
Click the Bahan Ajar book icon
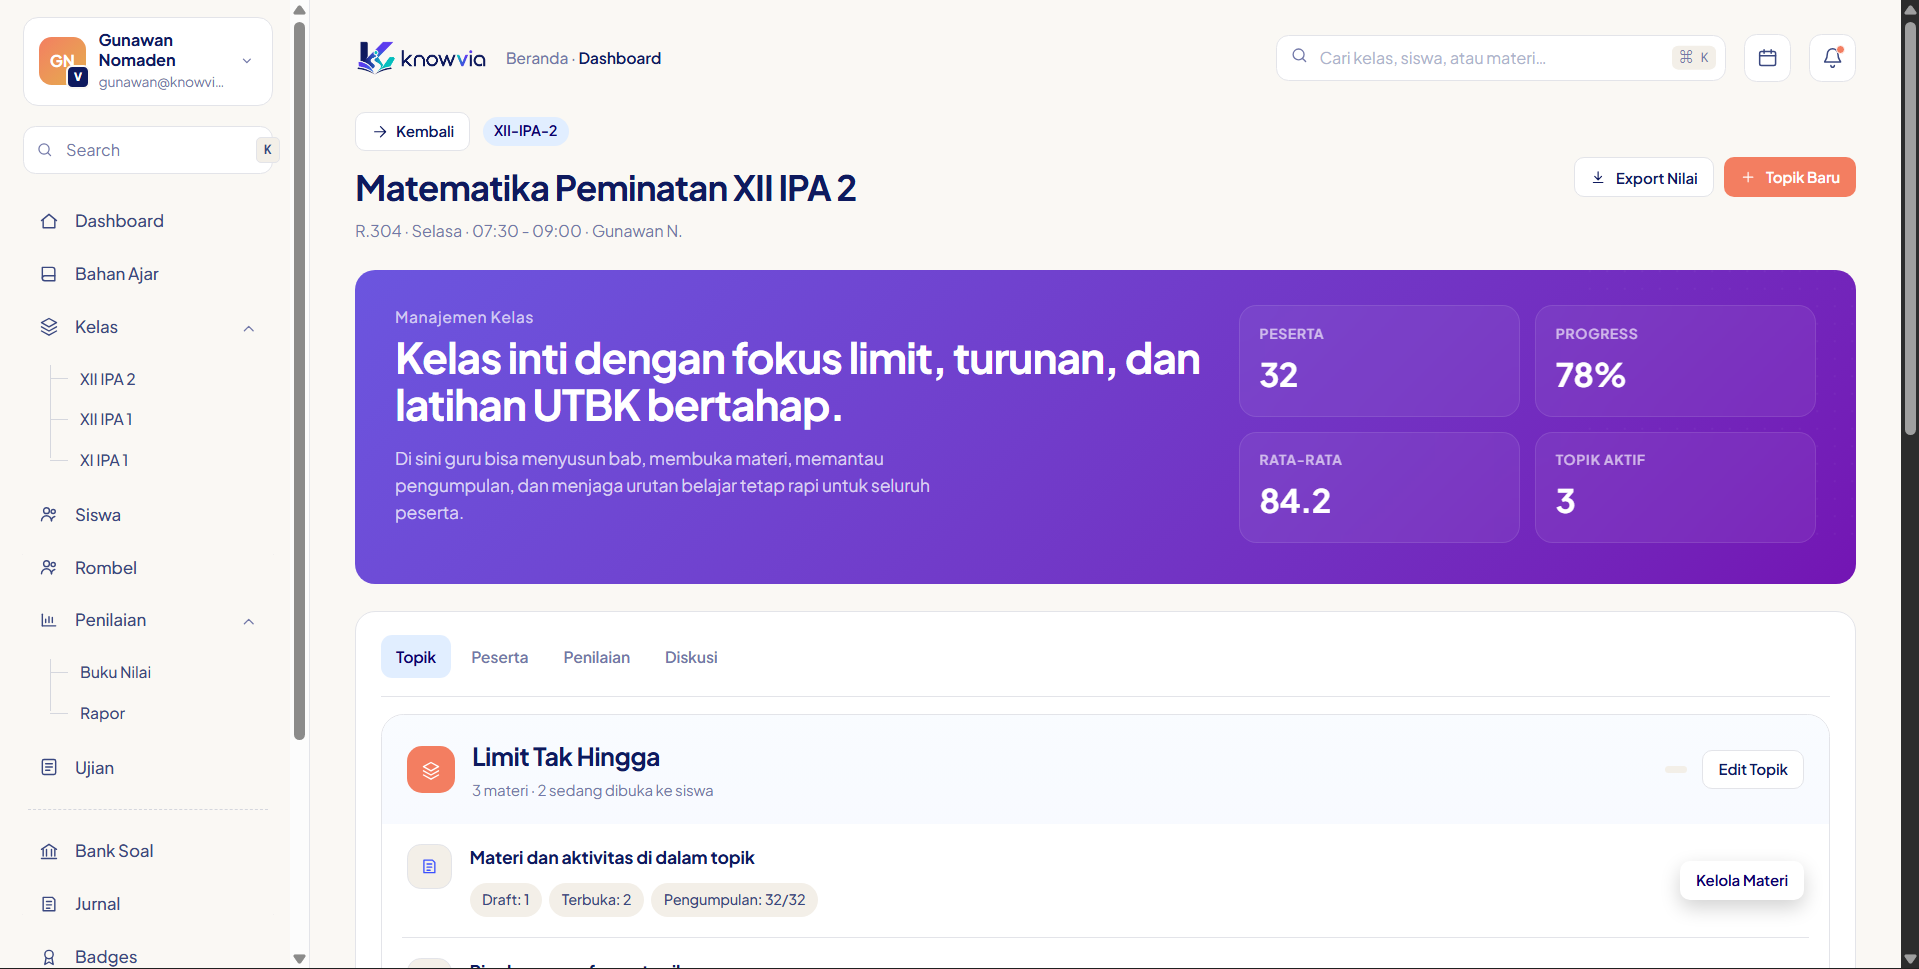click(49, 274)
